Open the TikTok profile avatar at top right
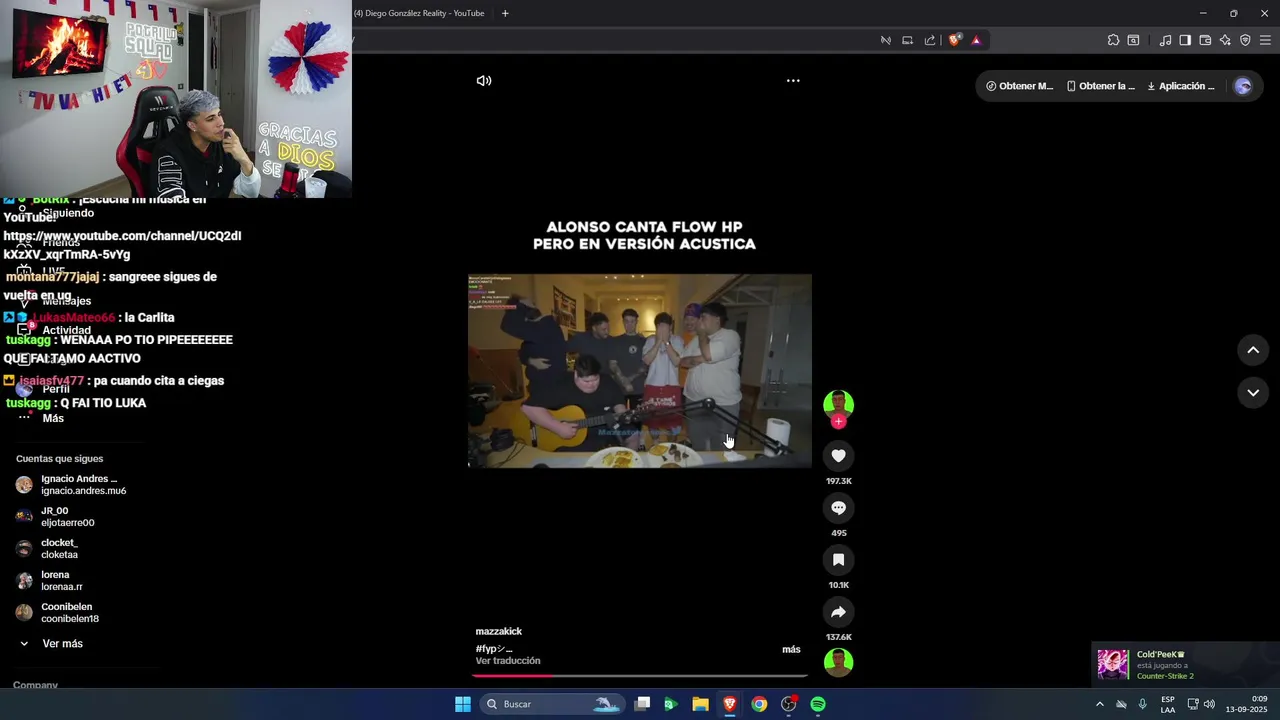 coord(1243,86)
